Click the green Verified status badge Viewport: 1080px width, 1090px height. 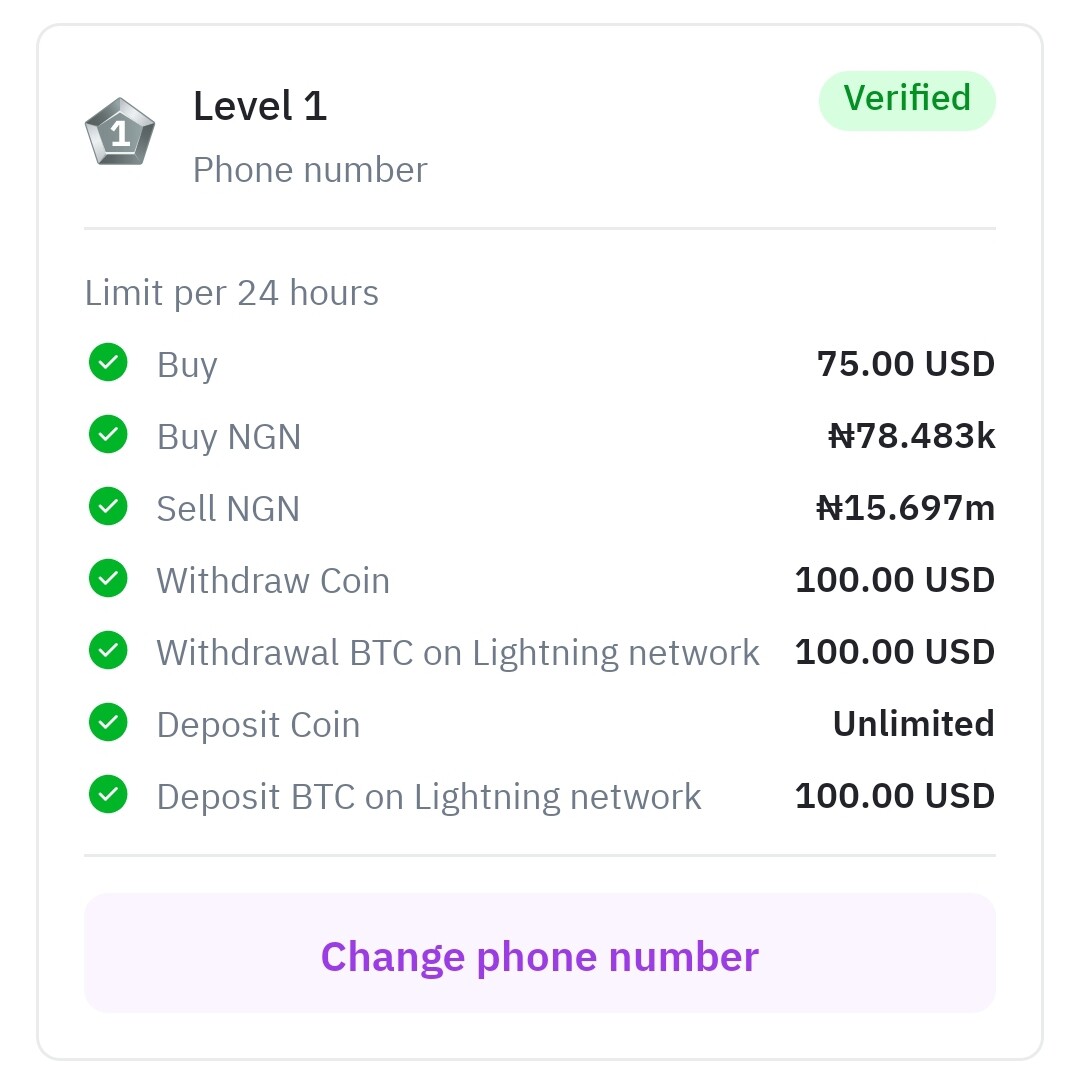(x=907, y=100)
